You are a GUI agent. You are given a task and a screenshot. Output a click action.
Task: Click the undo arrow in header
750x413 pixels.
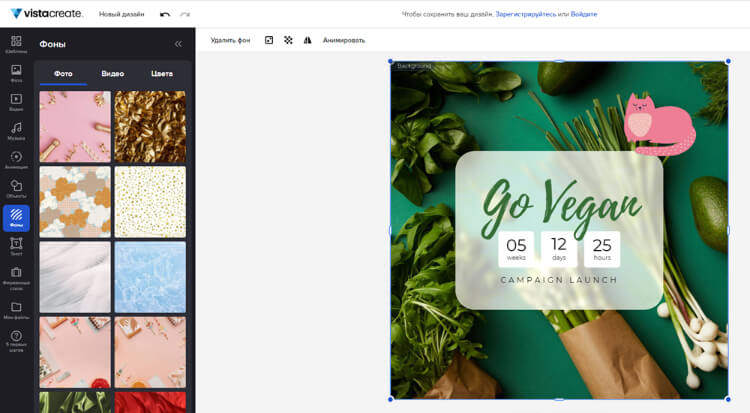(165, 14)
